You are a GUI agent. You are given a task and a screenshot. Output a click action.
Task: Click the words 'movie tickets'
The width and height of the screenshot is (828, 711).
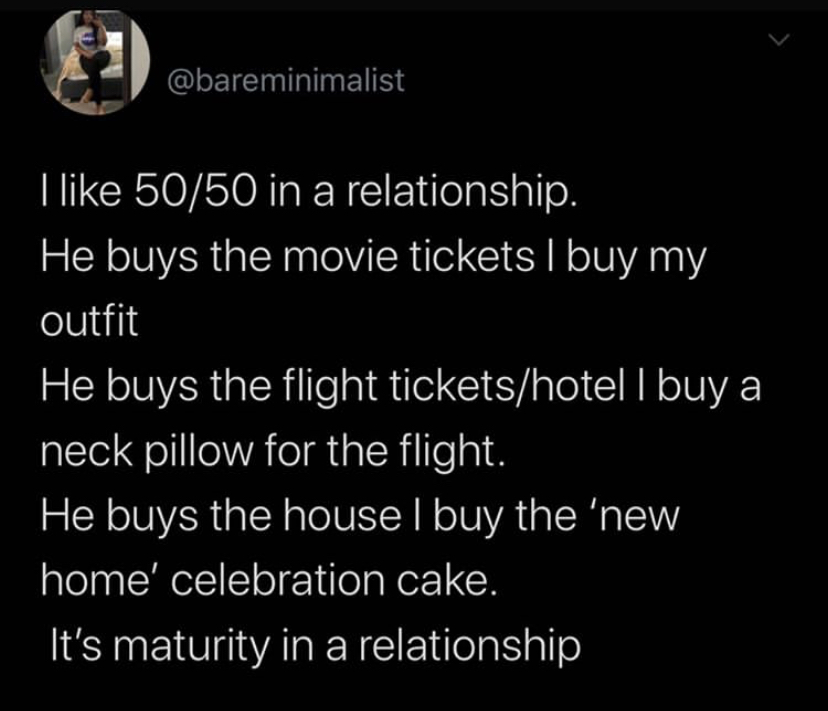click(409, 256)
